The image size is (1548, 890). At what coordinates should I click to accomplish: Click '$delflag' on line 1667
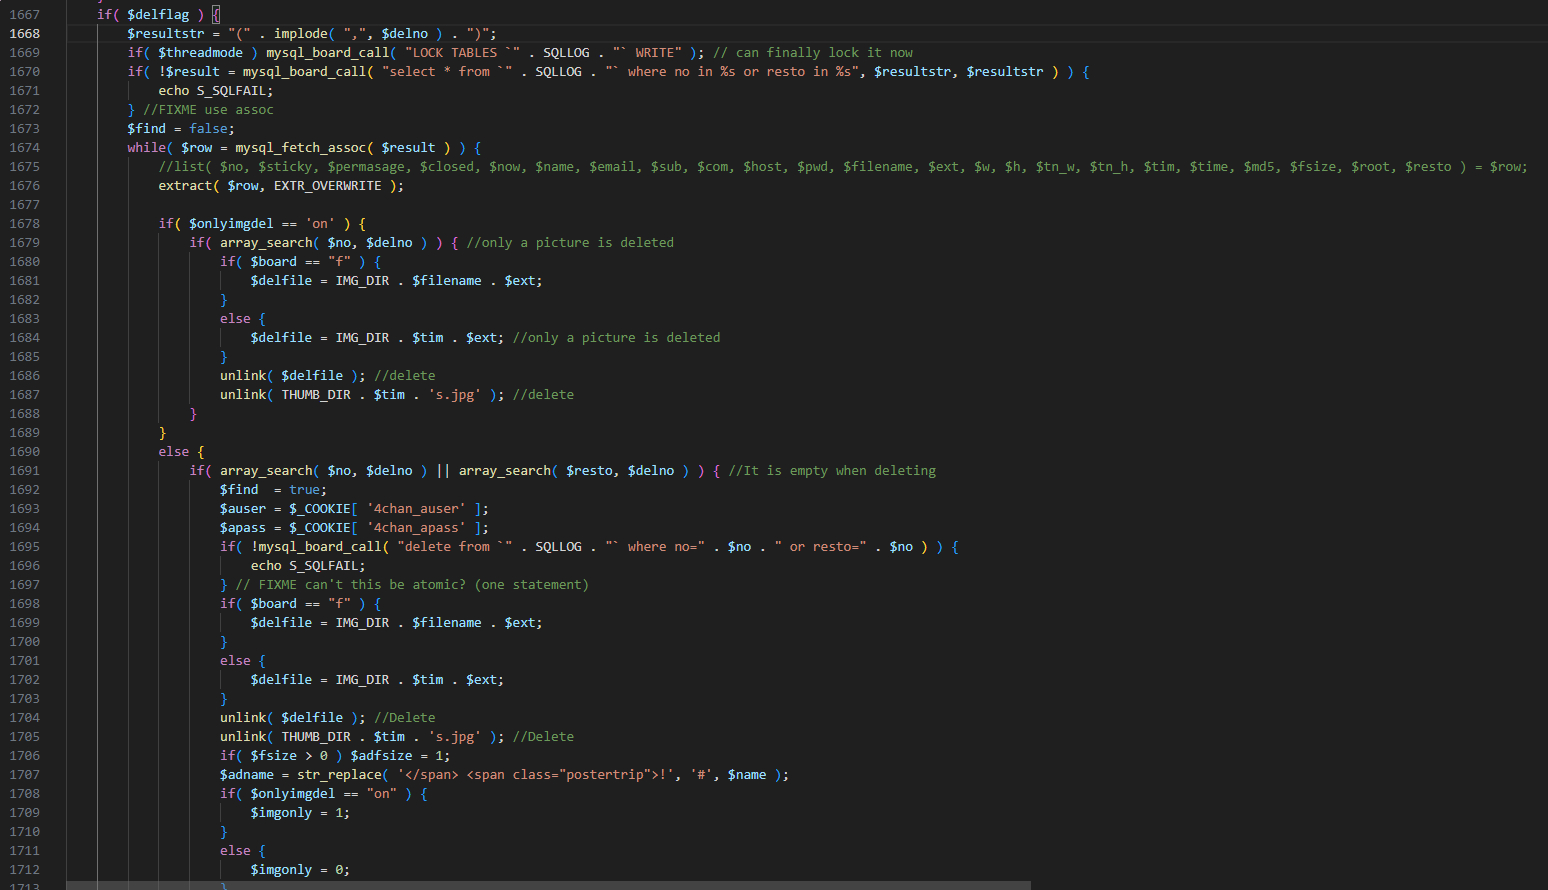158,15
